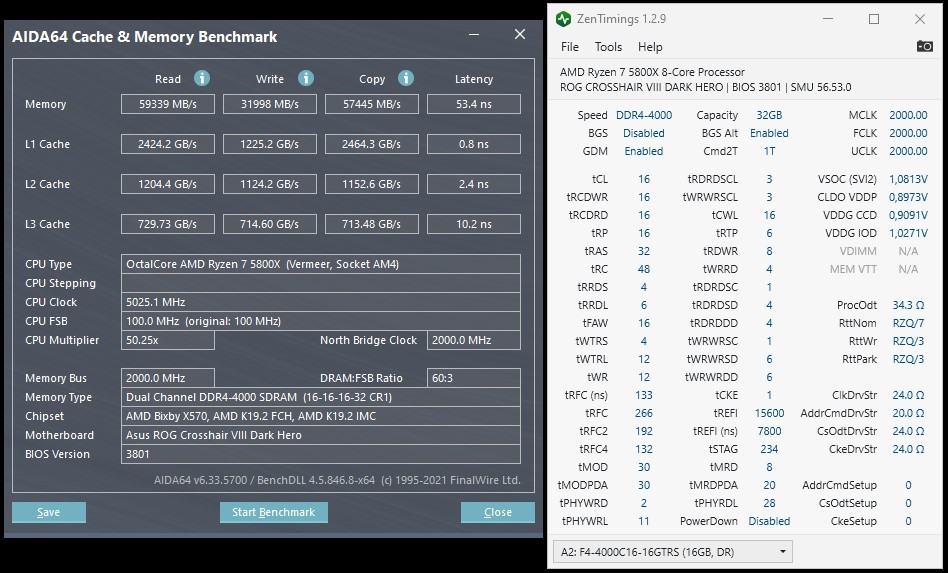Click the L1 Cache Copy value 2464.3 GB/s
This screenshot has width=948, height=573.
[x=372, y=144]
